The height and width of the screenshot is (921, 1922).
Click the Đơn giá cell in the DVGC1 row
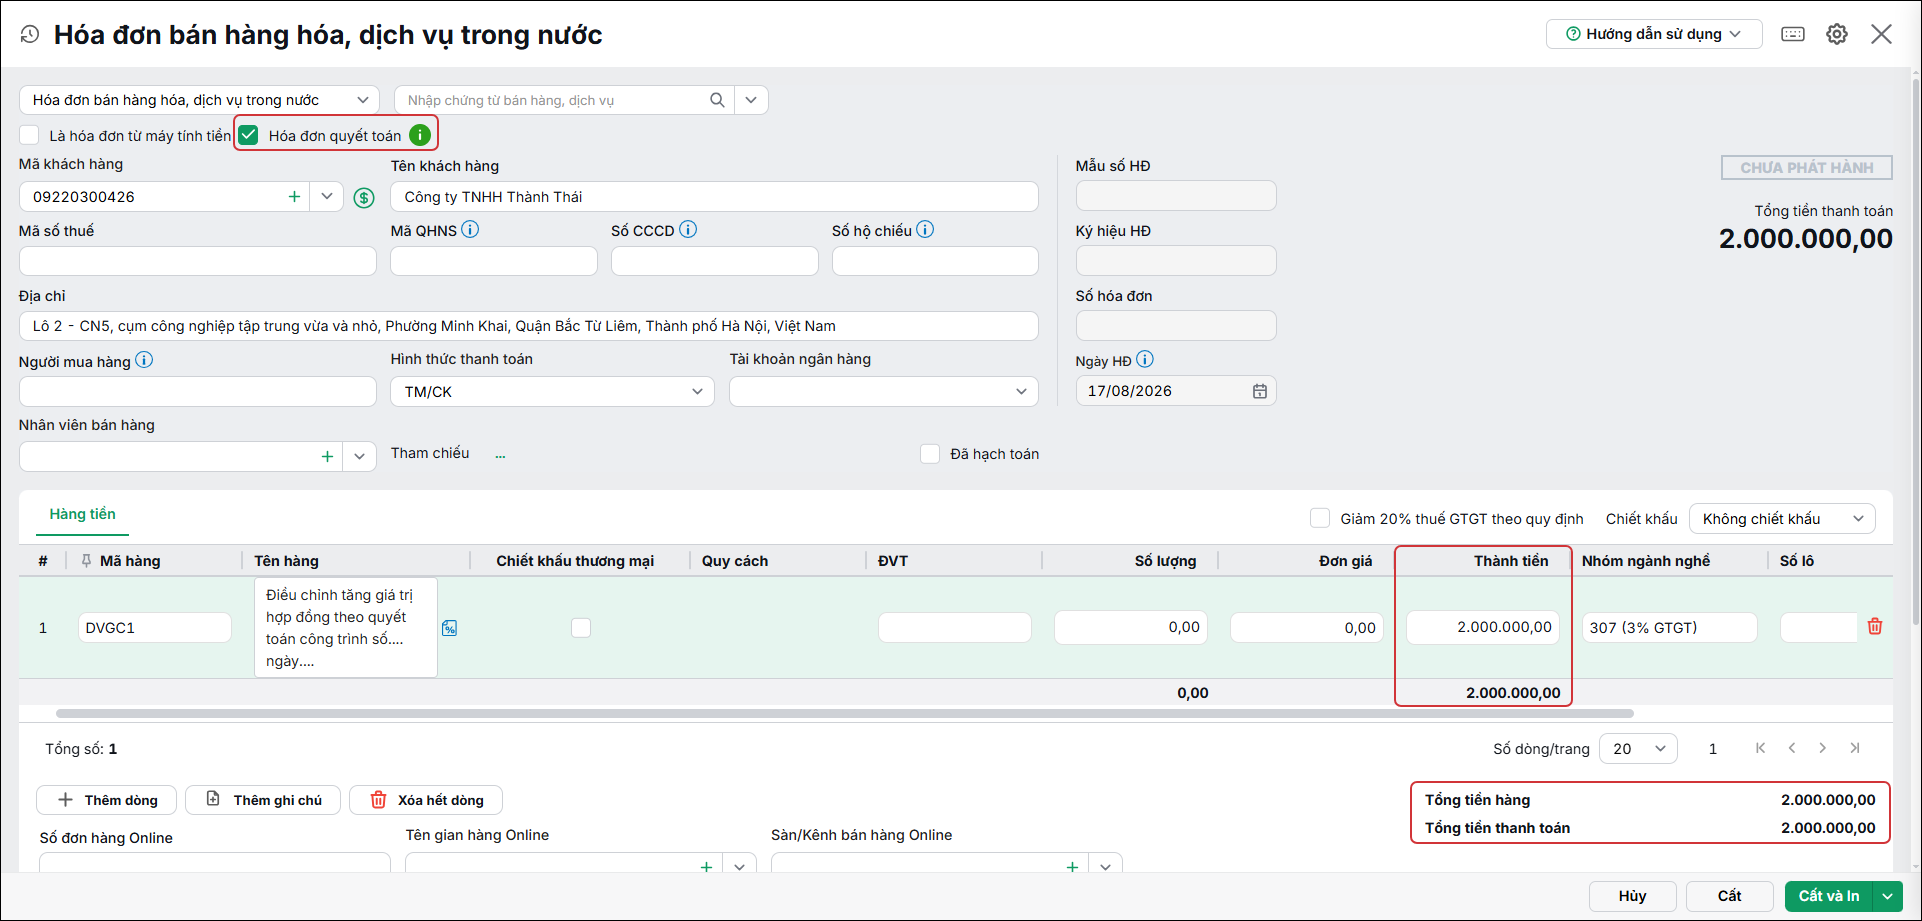click(x=1307, y=627)
